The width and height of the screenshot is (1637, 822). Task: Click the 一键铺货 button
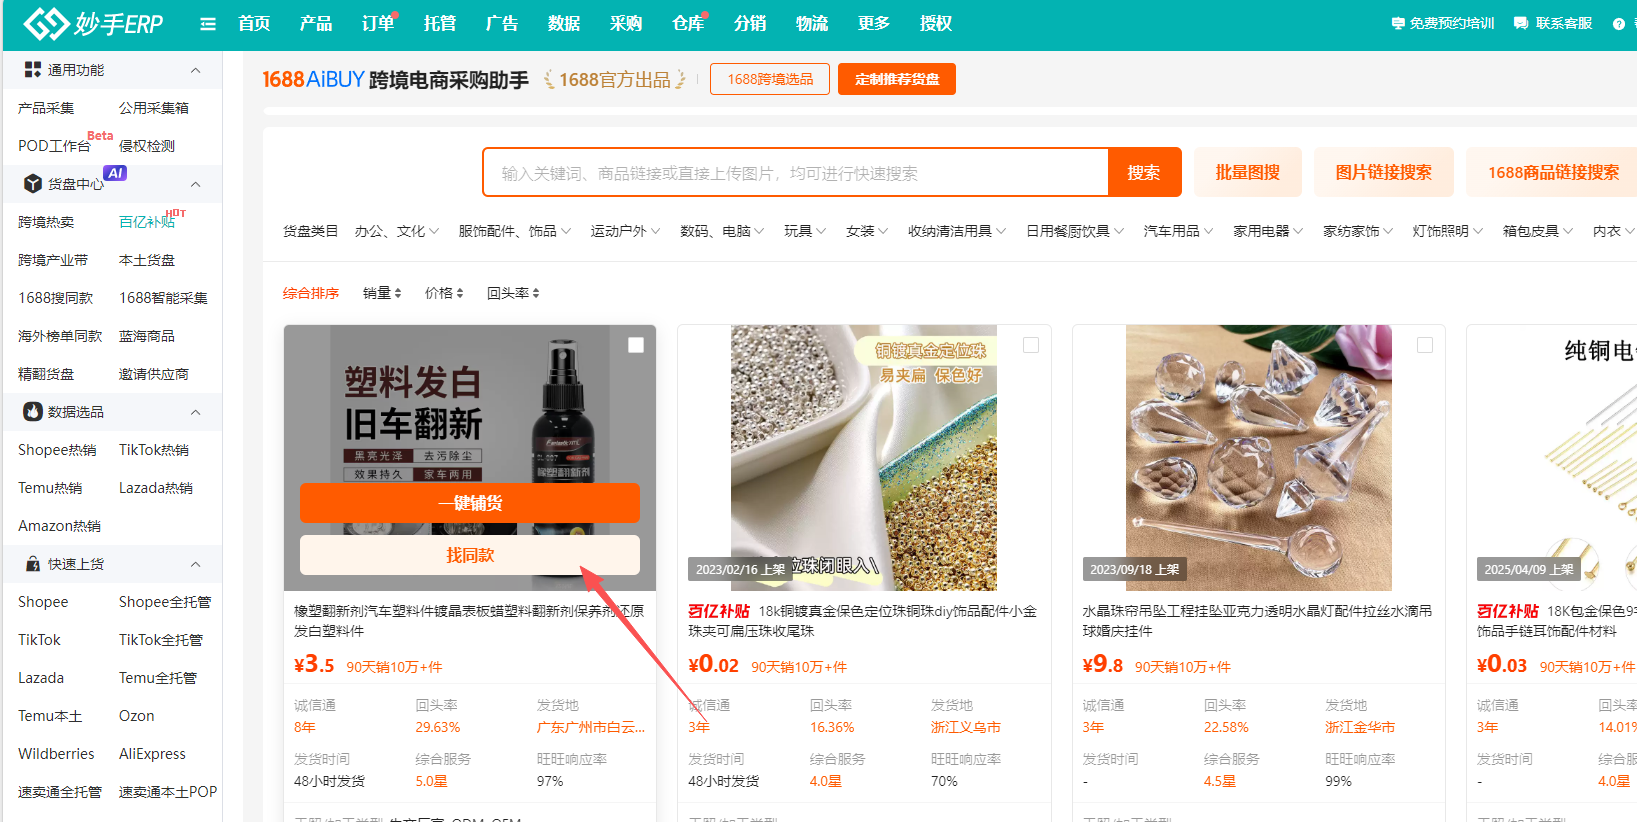(x=470, y=503)
